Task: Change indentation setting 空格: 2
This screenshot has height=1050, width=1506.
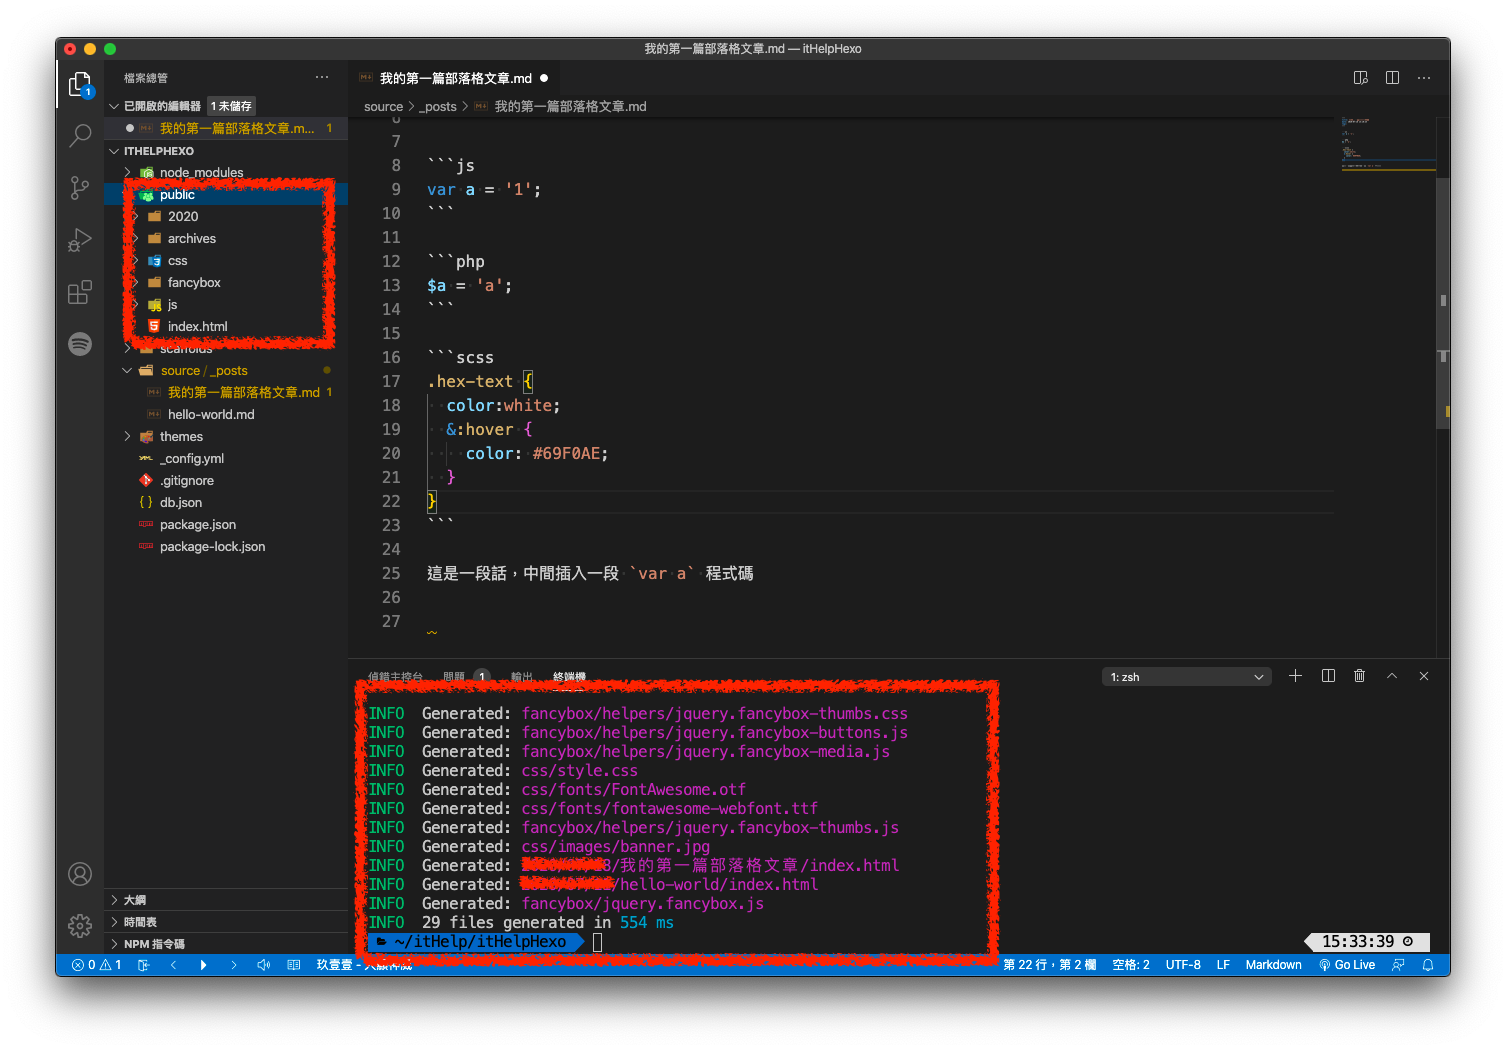Action: click(1131, 965)
